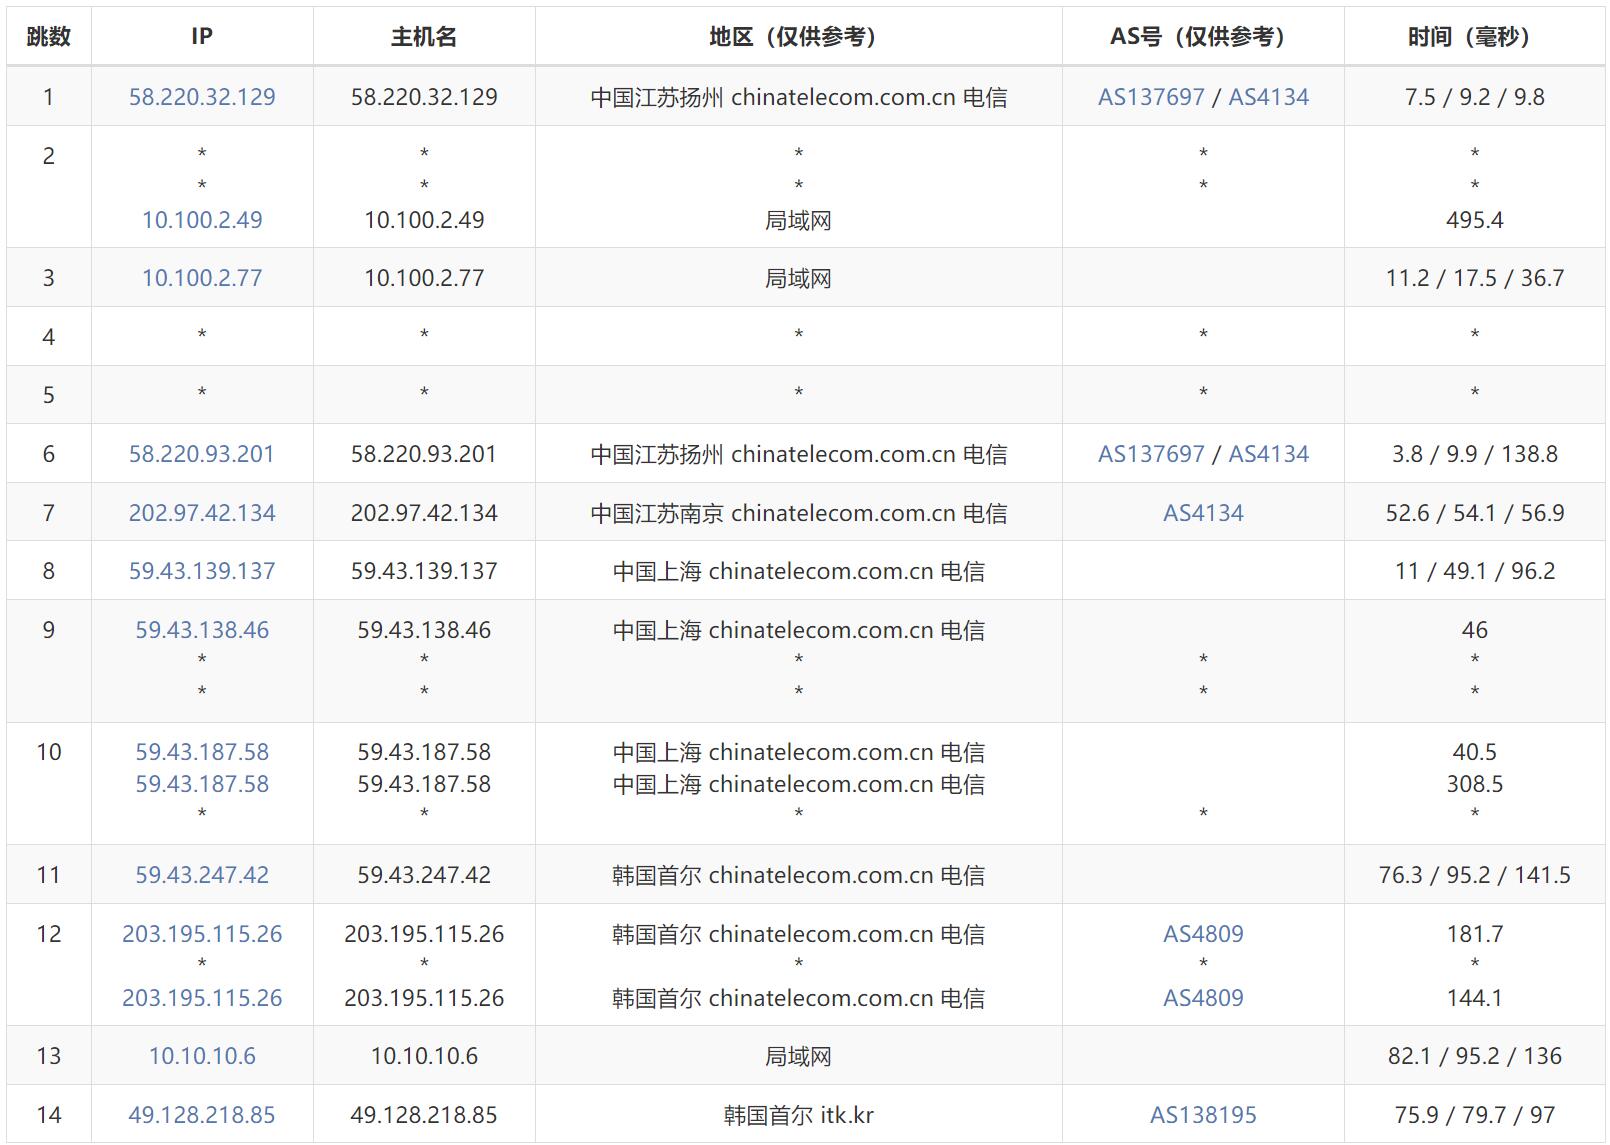Open IP link 59.43.138.46
The image size is (1610, 1145).
pos(202,630)
